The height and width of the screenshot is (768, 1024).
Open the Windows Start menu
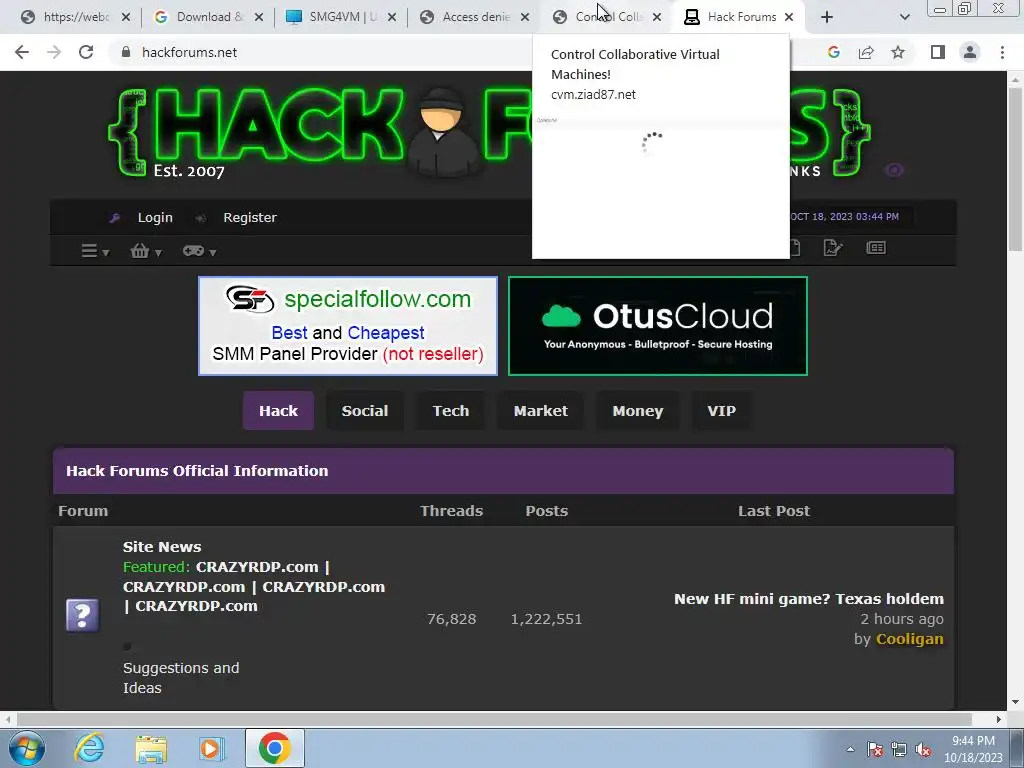tap(27, 748)
